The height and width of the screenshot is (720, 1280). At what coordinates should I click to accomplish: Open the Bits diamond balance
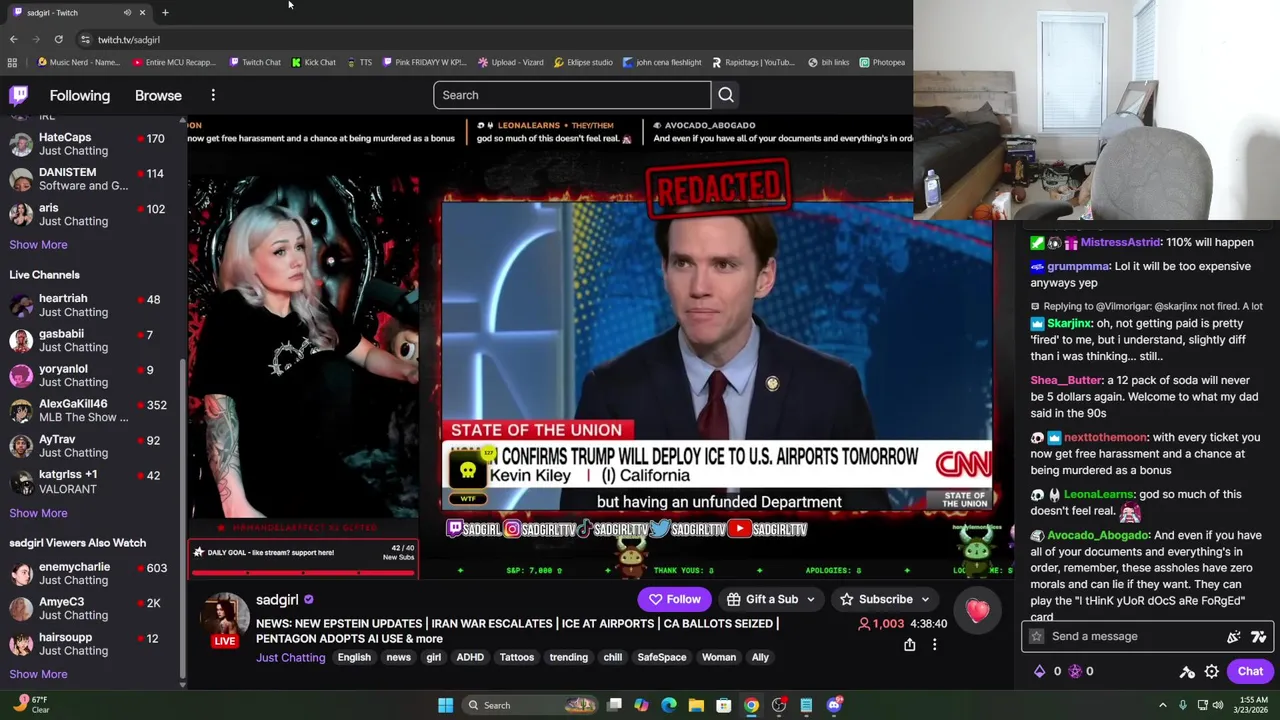coord(1039,671)
